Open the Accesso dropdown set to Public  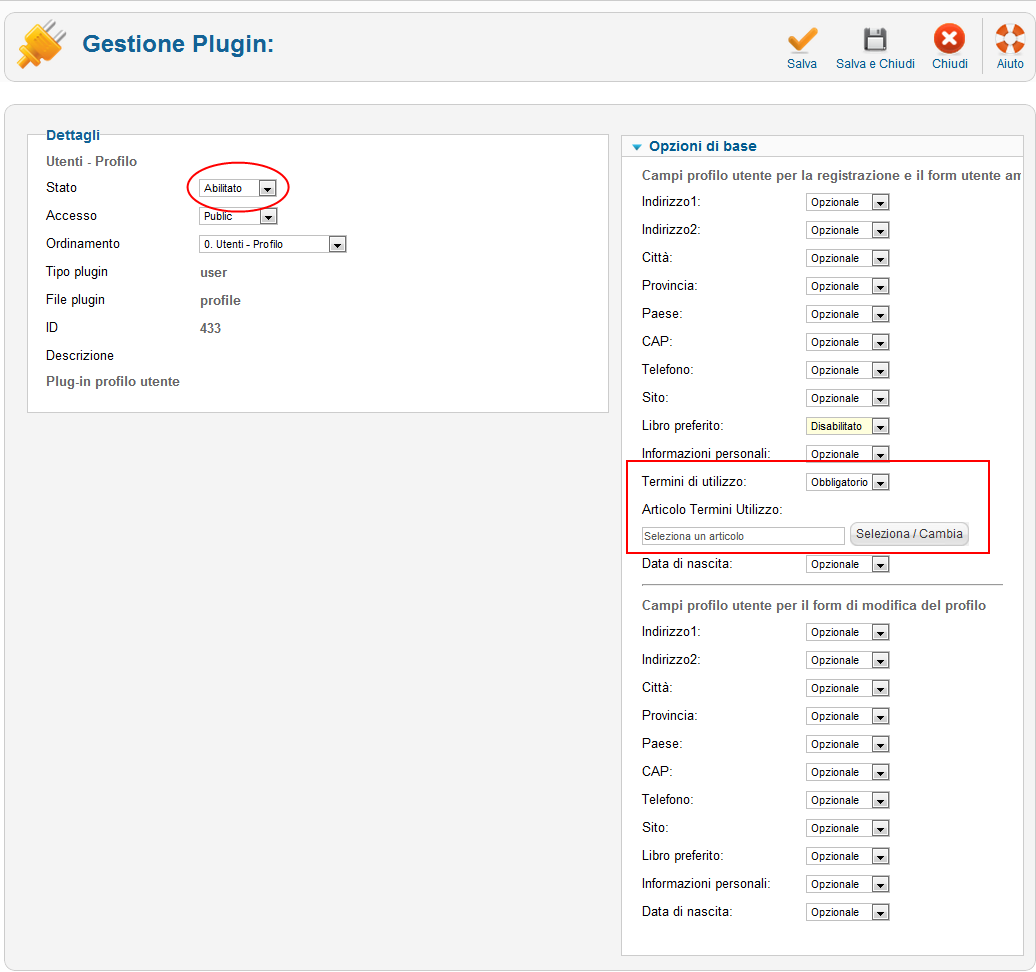(238, 216)
